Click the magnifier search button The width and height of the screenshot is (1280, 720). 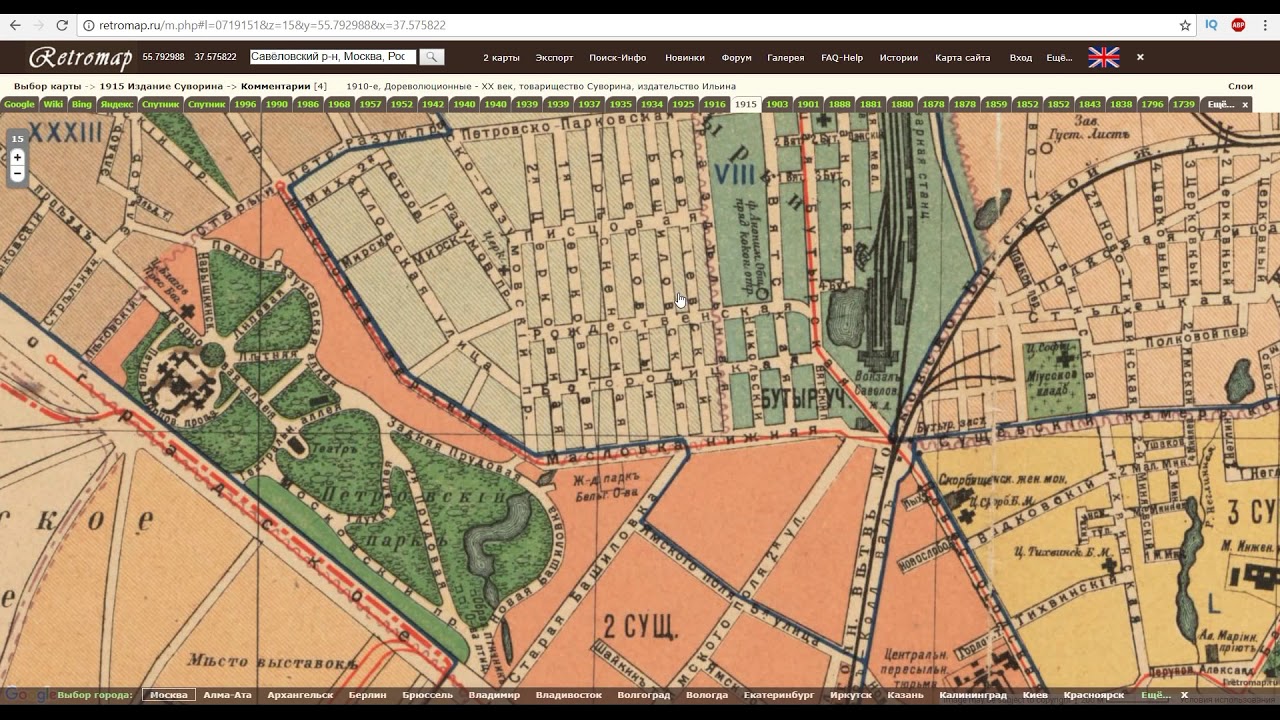tap(431, 57)
